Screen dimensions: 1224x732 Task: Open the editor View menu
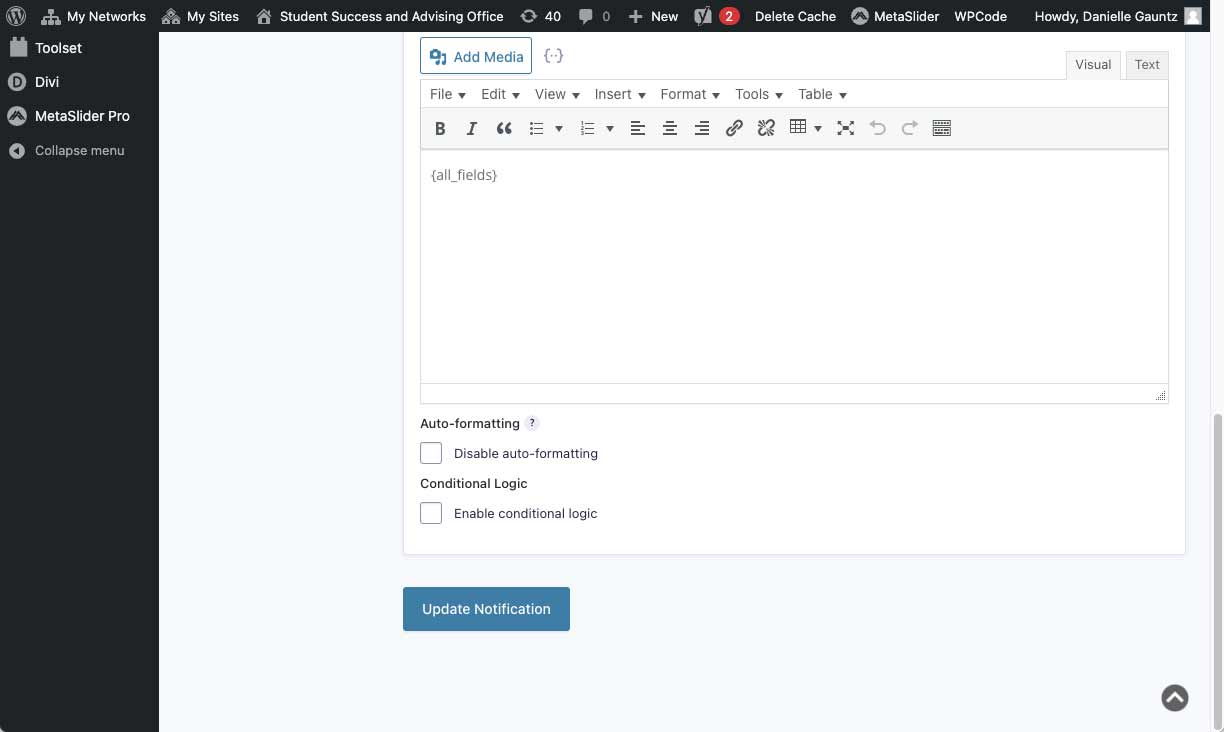[x=558, y=94]
